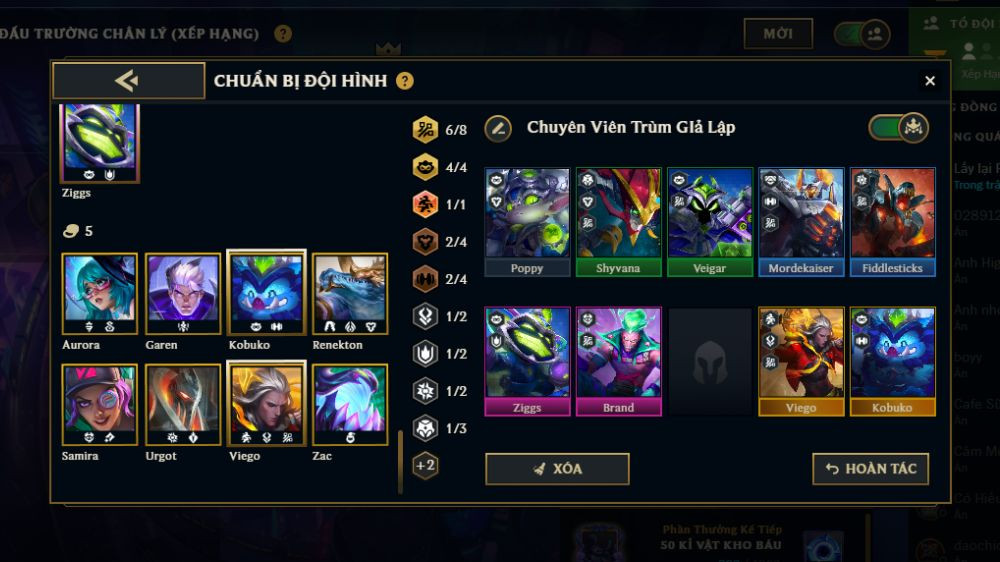Click the Mới button
Viewport: 1000px width, 562px height.
click(778, 33)
